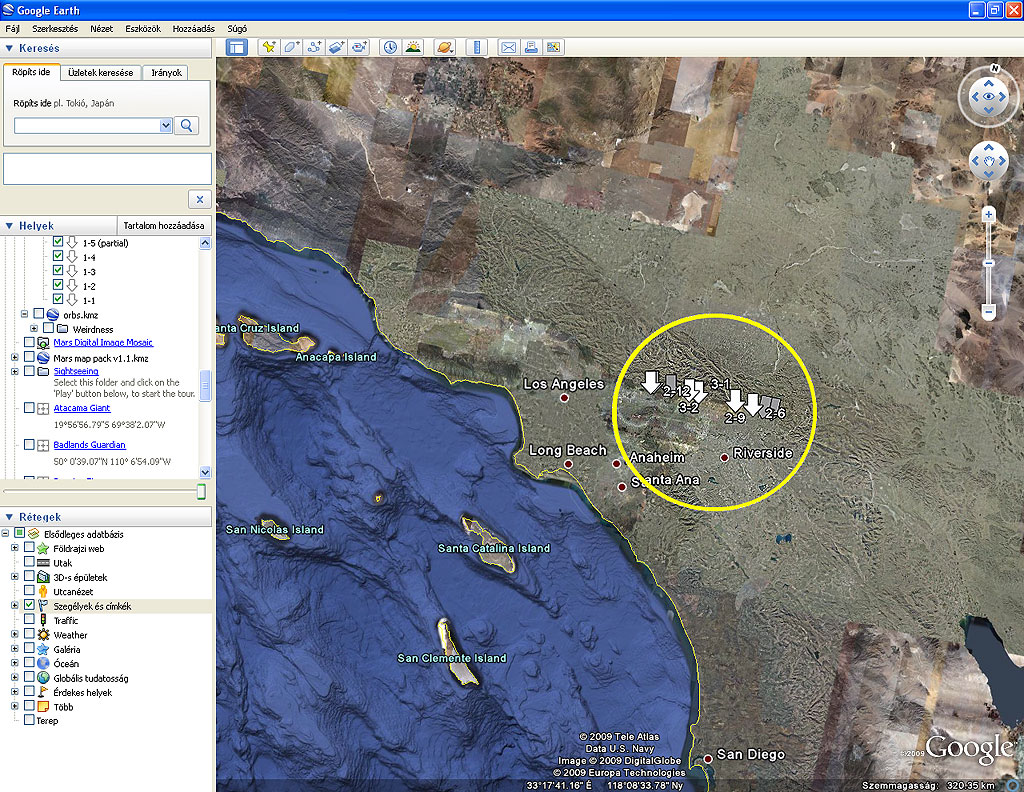
Task: Click the 2-9 arrow placemark on map
Action: pos(735,402)
